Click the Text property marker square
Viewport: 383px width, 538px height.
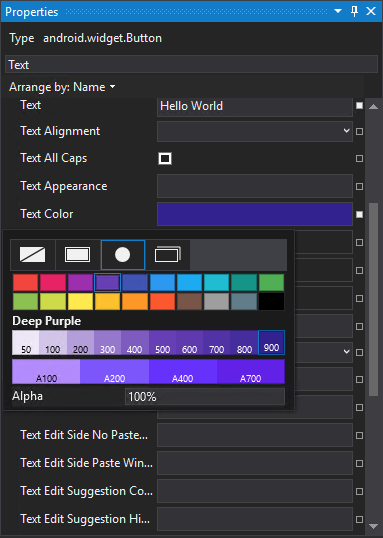point(359,105)
